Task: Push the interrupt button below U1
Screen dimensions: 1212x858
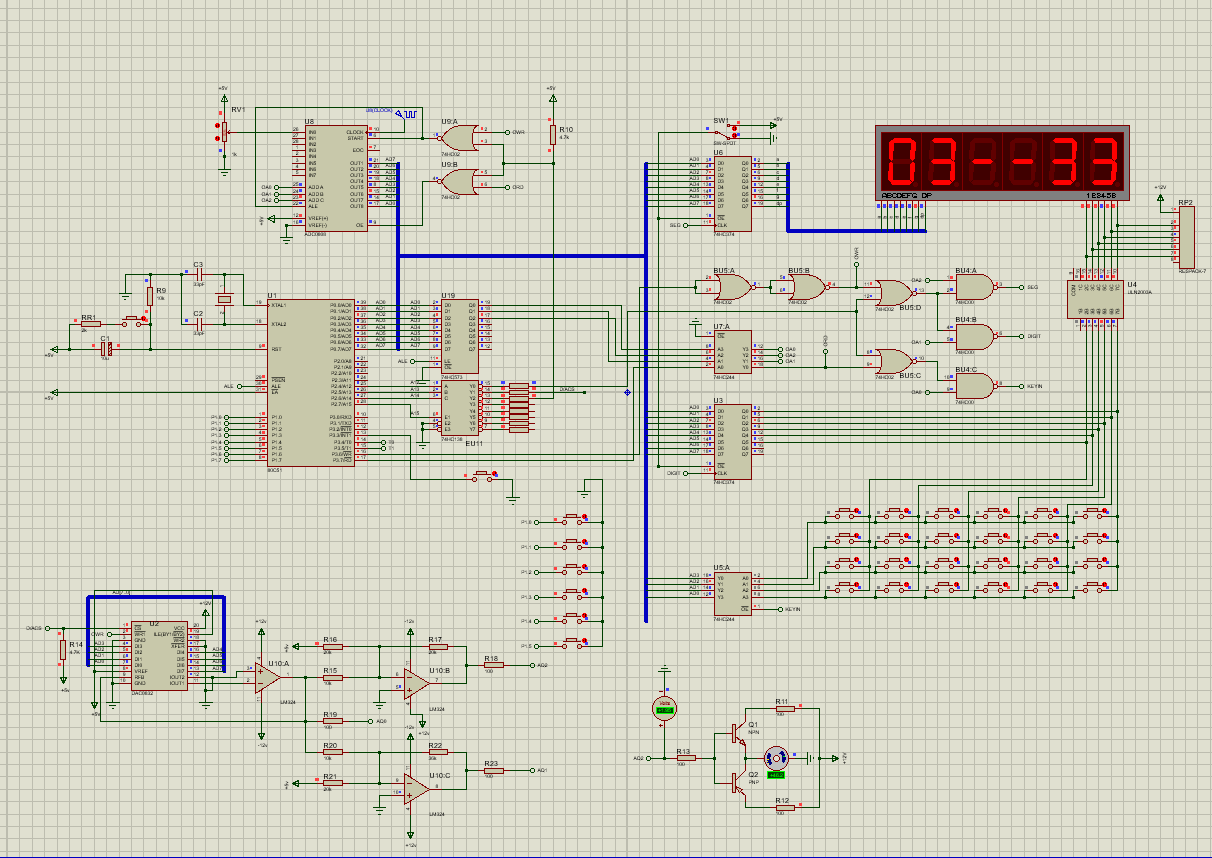Action: [484, 476]
